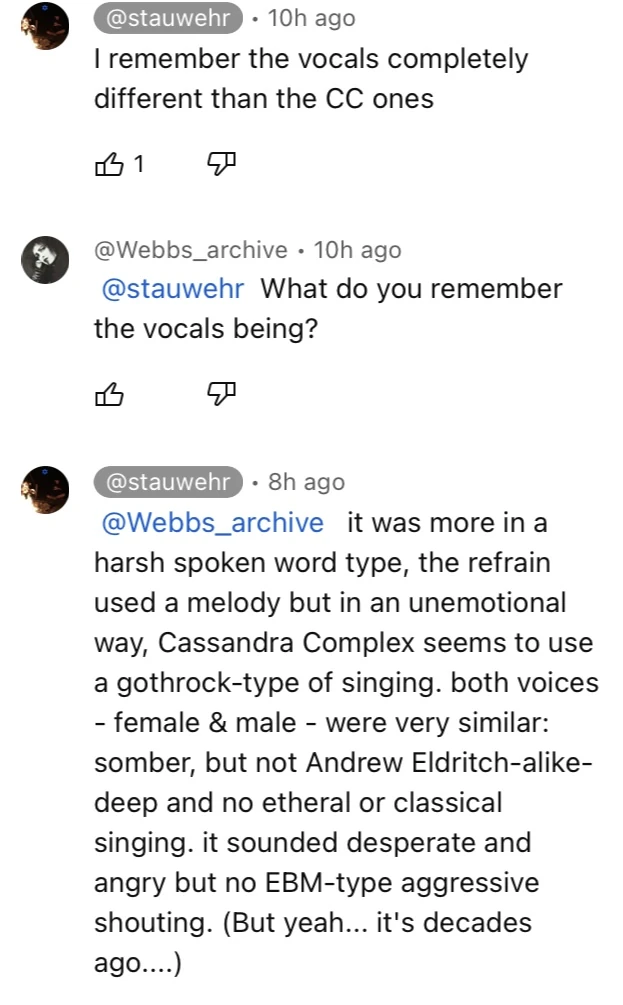Viewport: 623px width, 1005px height.
Task: Dislike the first comment about CC vocals
Action: point(220,164)
